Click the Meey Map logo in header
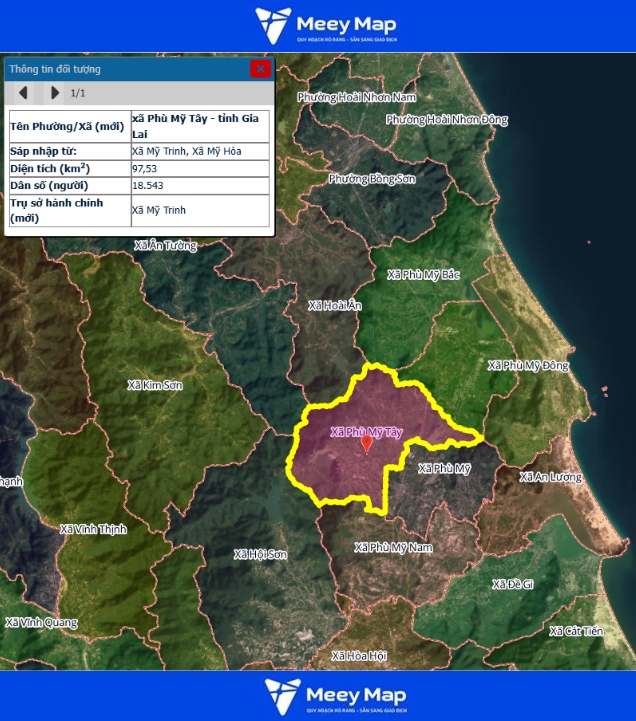 tap(326, 25)
